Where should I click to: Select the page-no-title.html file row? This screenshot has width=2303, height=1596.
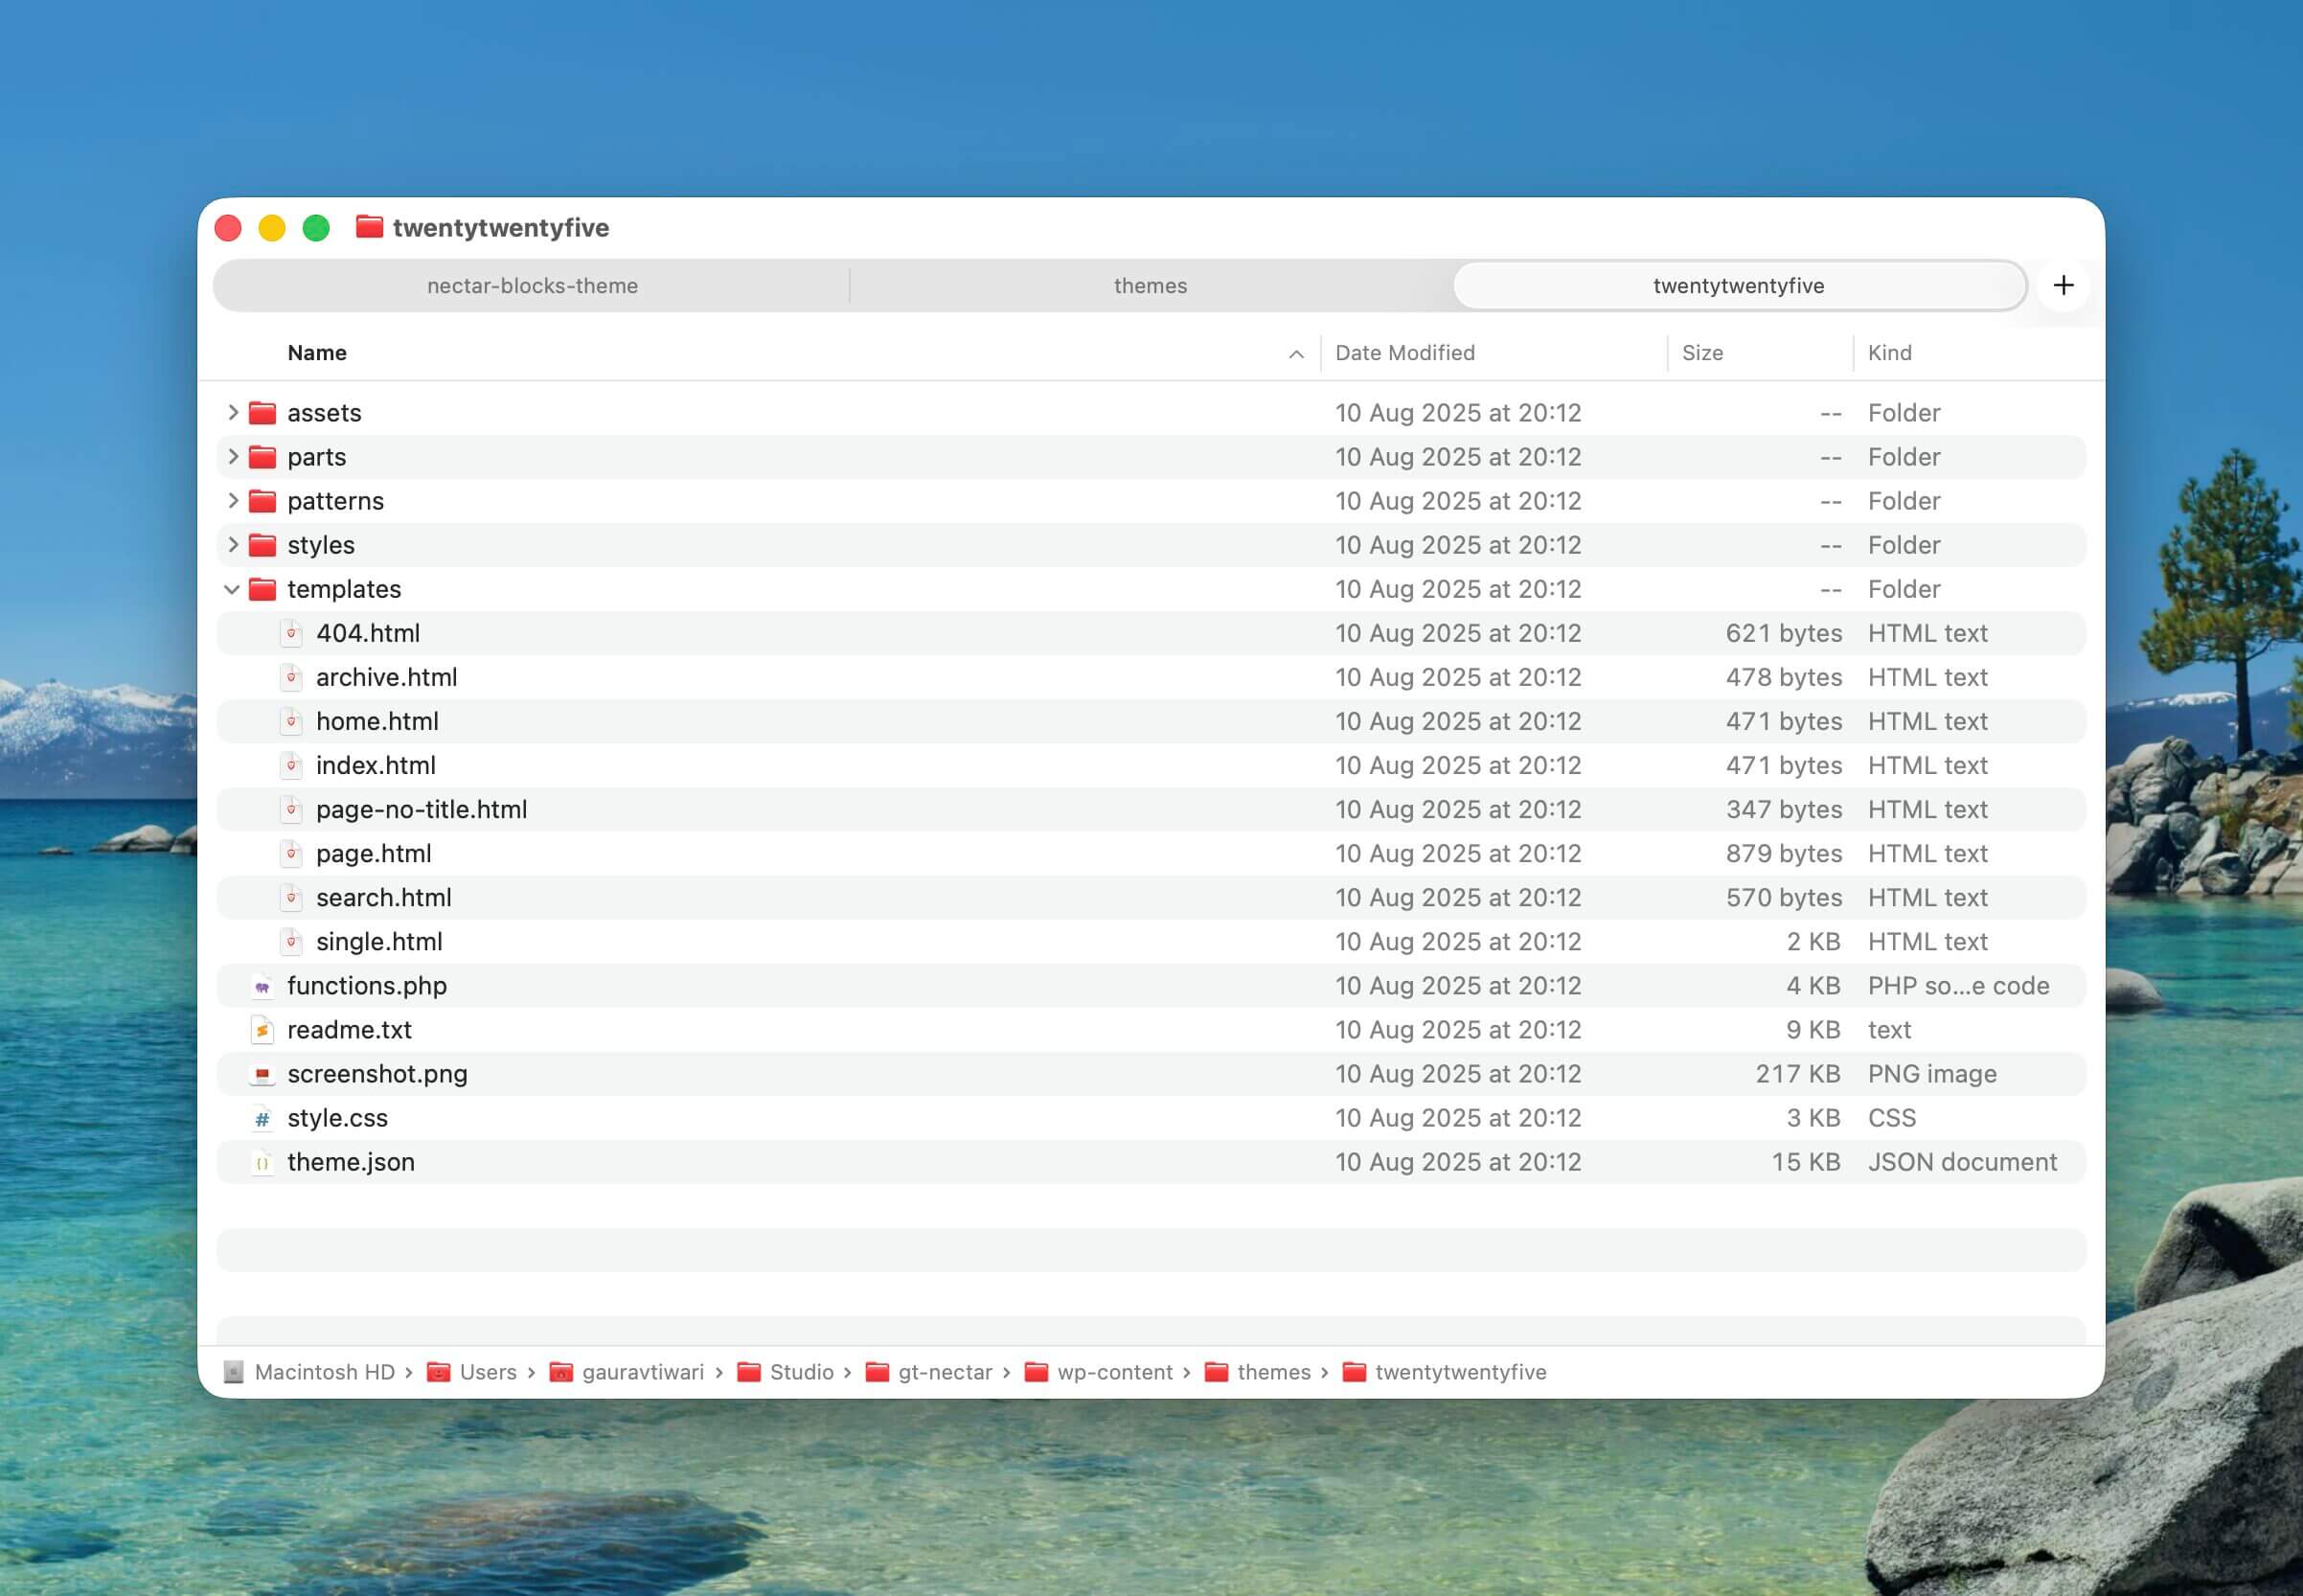point(421,809)
